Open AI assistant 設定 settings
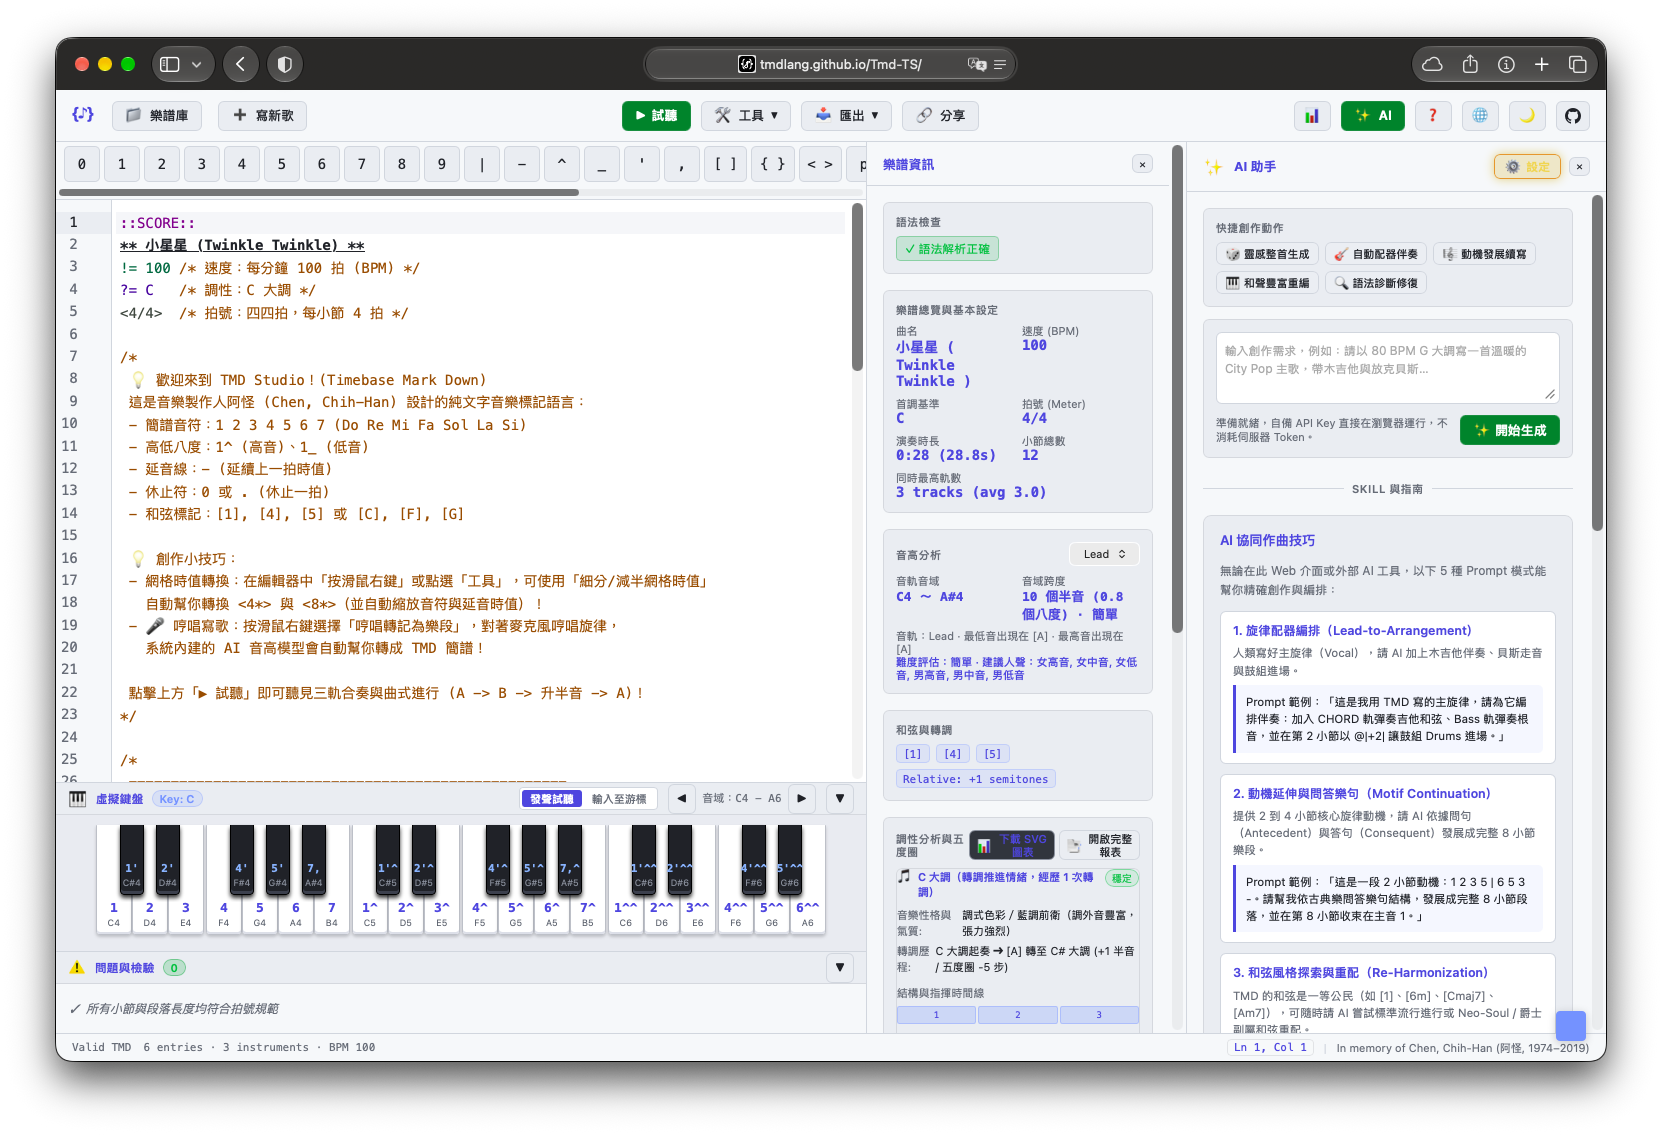Image resolution: width=1662 pixels, height=1135 pixels. 1527,167
